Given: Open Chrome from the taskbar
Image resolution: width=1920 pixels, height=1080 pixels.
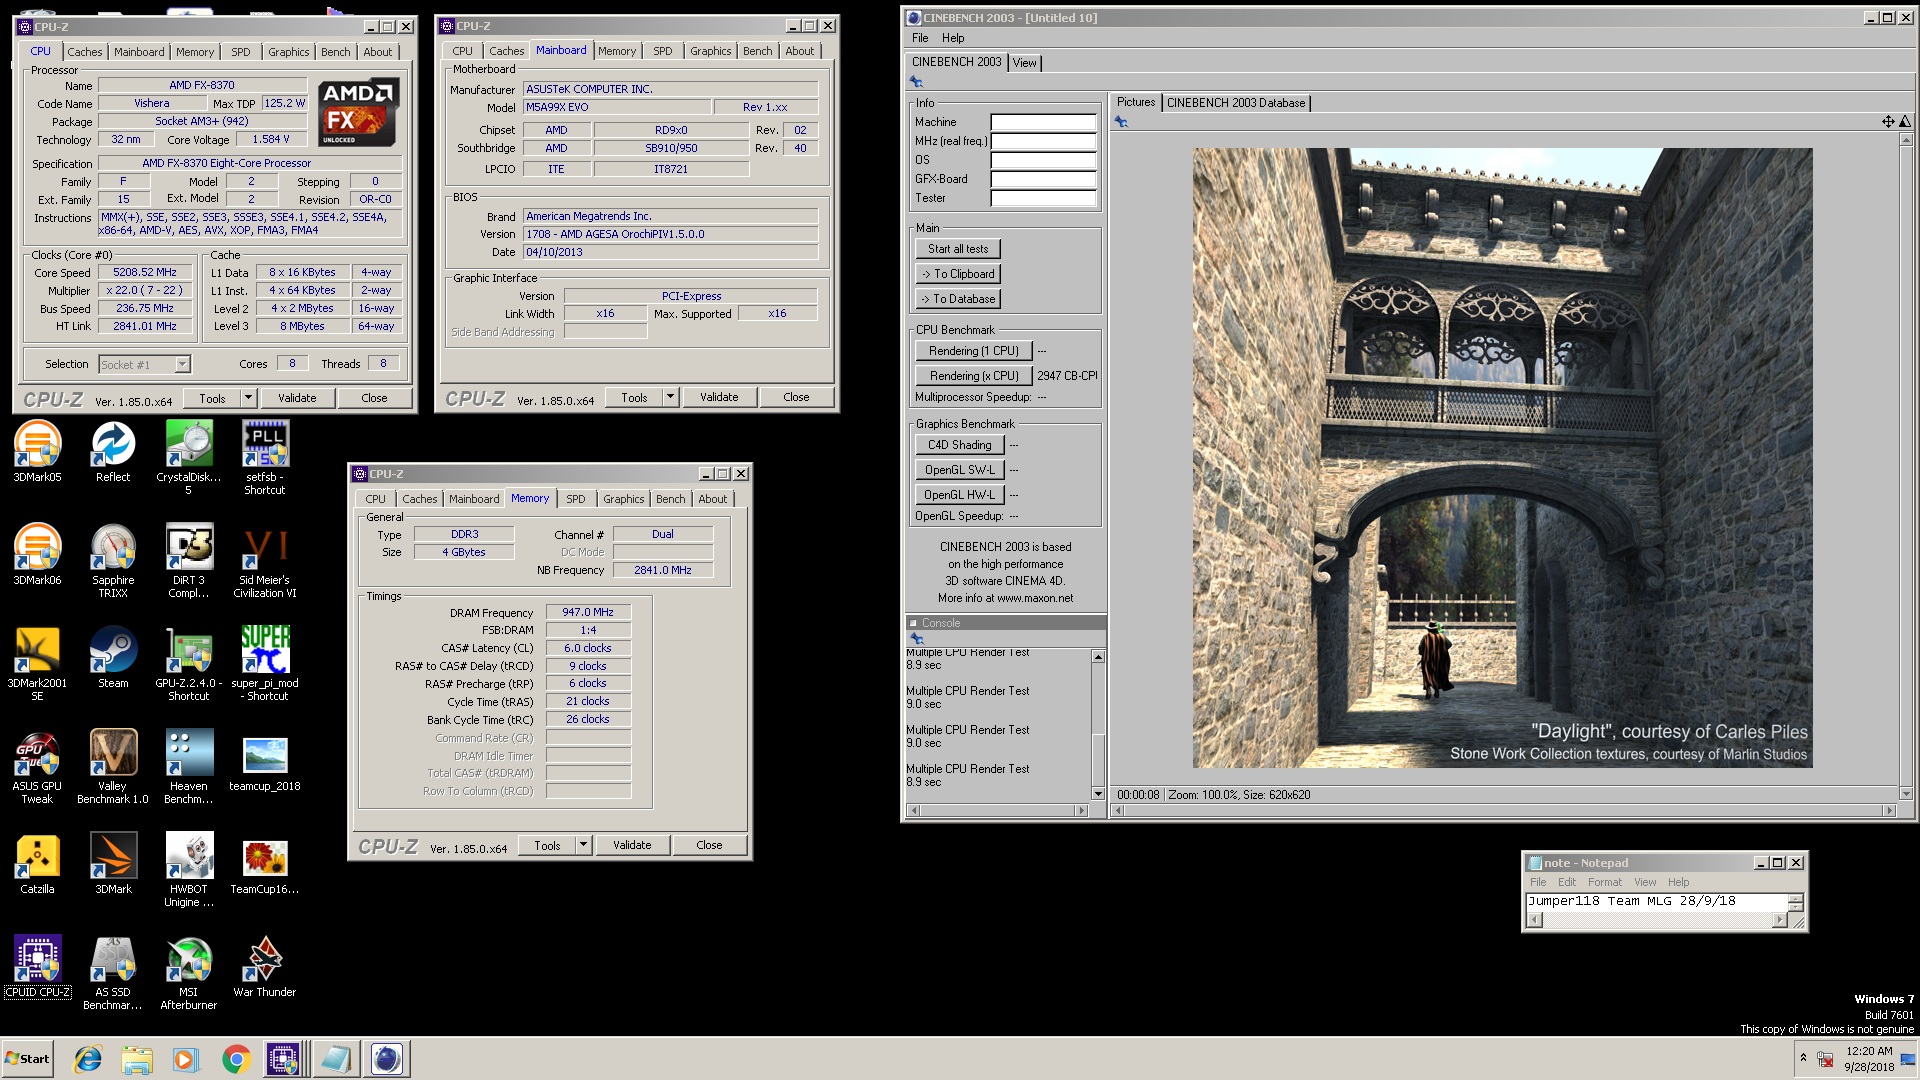Looking at the screenshot, I should coord(236,1058).
